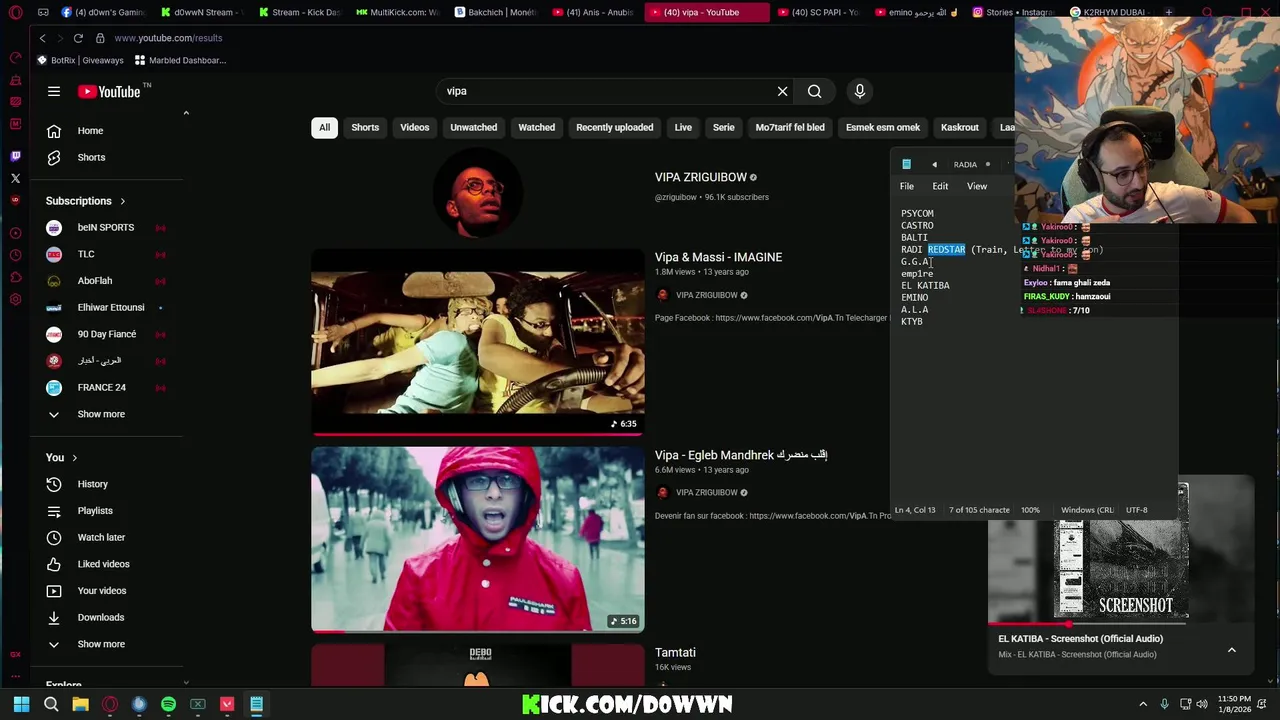Click browser back arrow
1280x720 pixels.
pyautogui.click(x=42, y=38)
